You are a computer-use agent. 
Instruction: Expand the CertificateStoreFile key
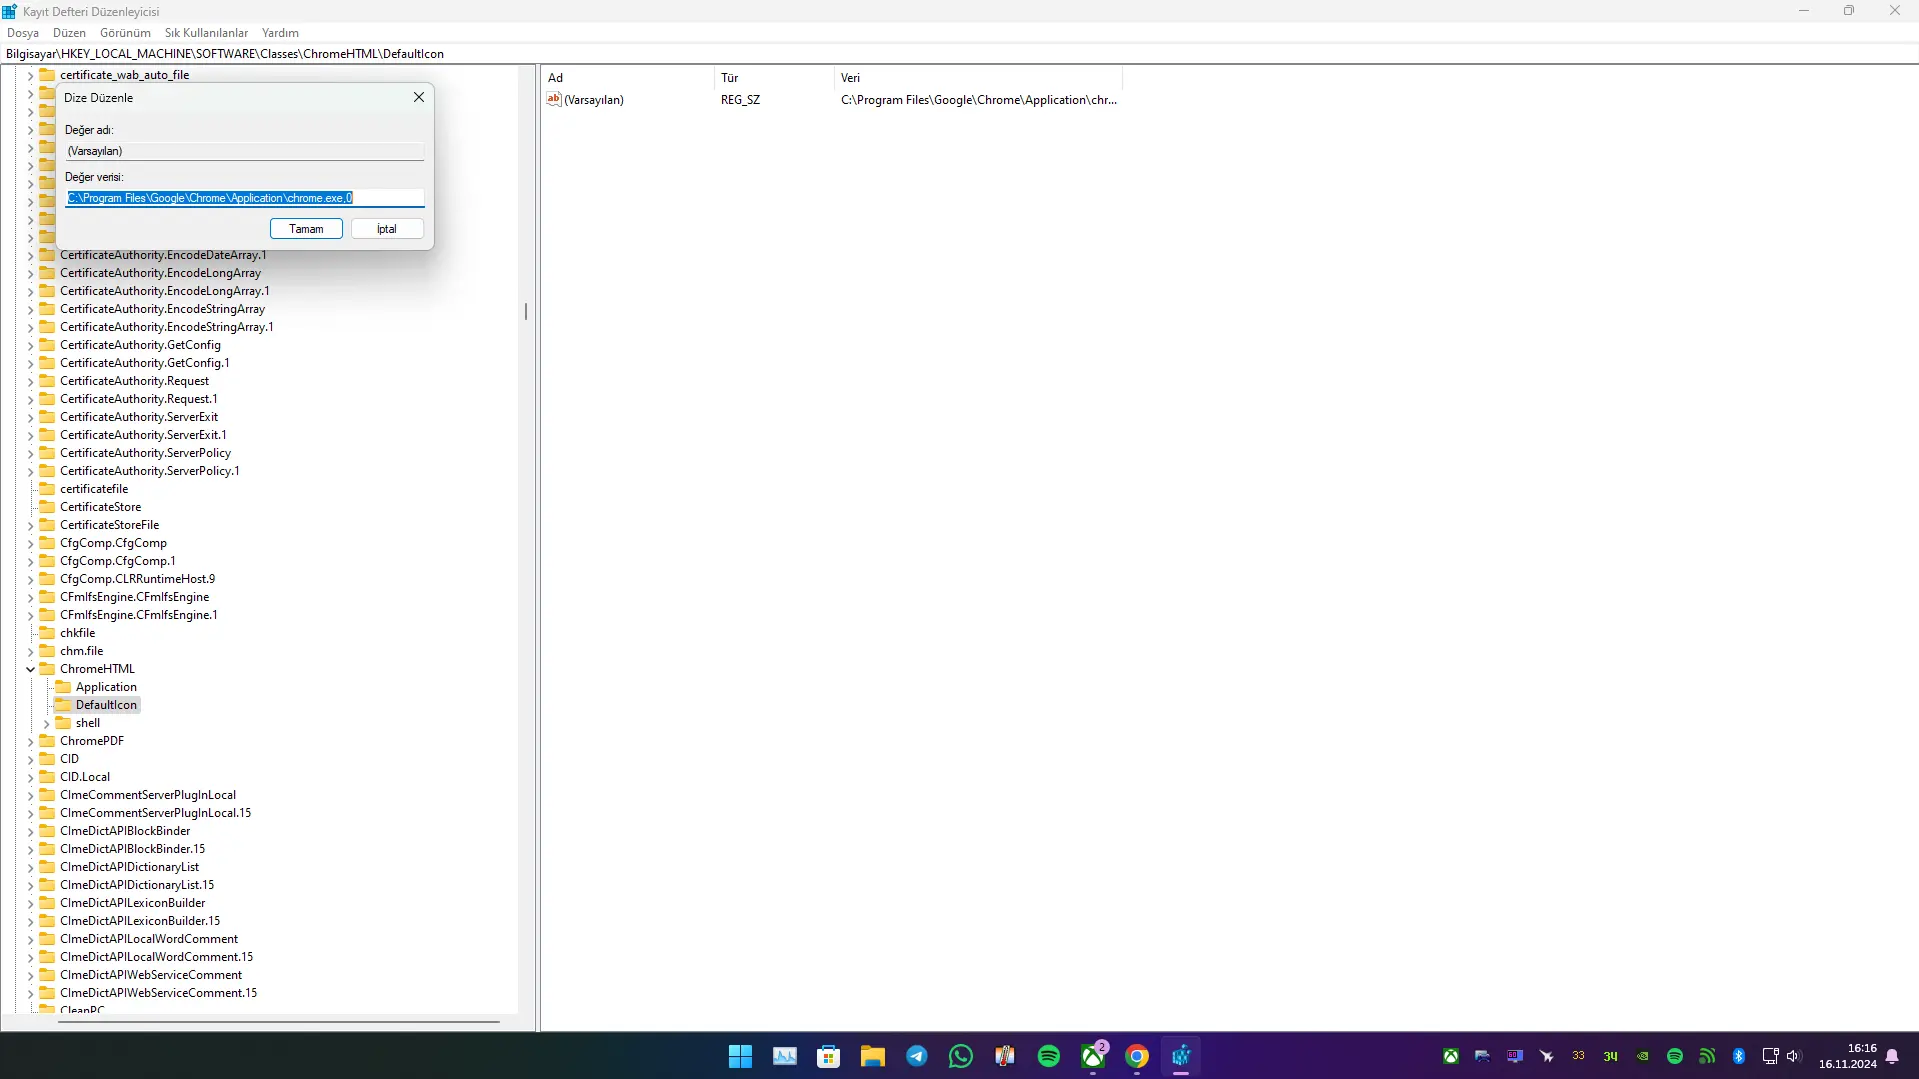tap(30, 525)
